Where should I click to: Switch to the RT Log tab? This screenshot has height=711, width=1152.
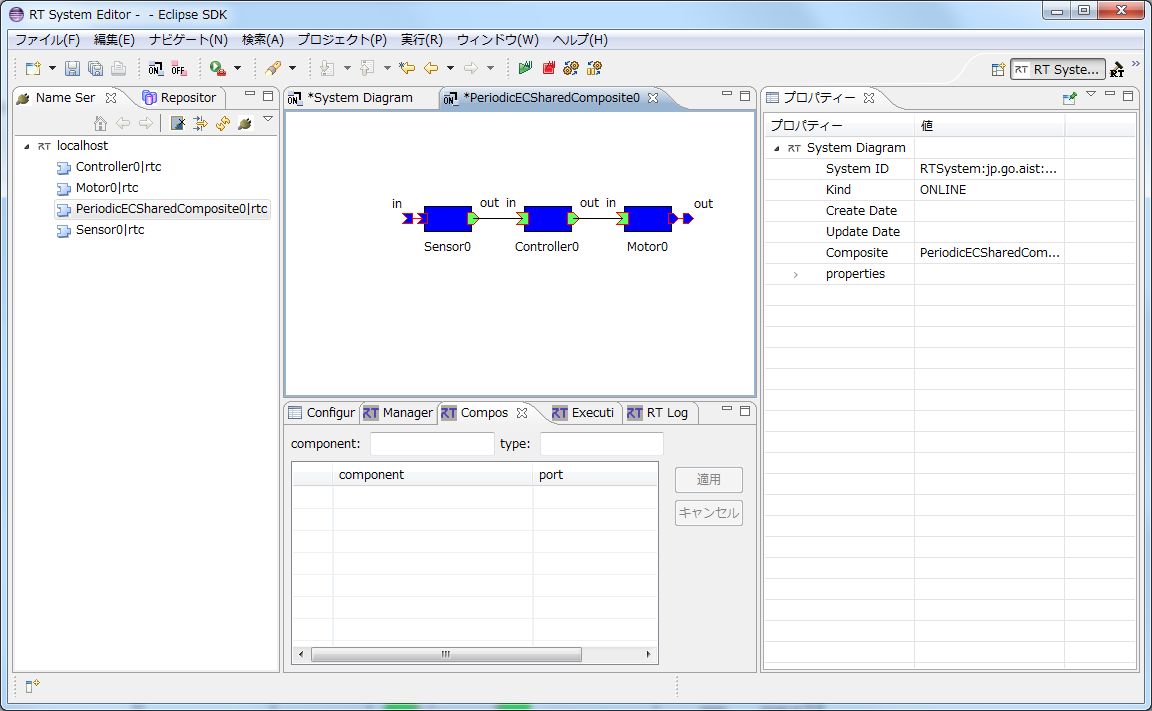coord(658,413)
